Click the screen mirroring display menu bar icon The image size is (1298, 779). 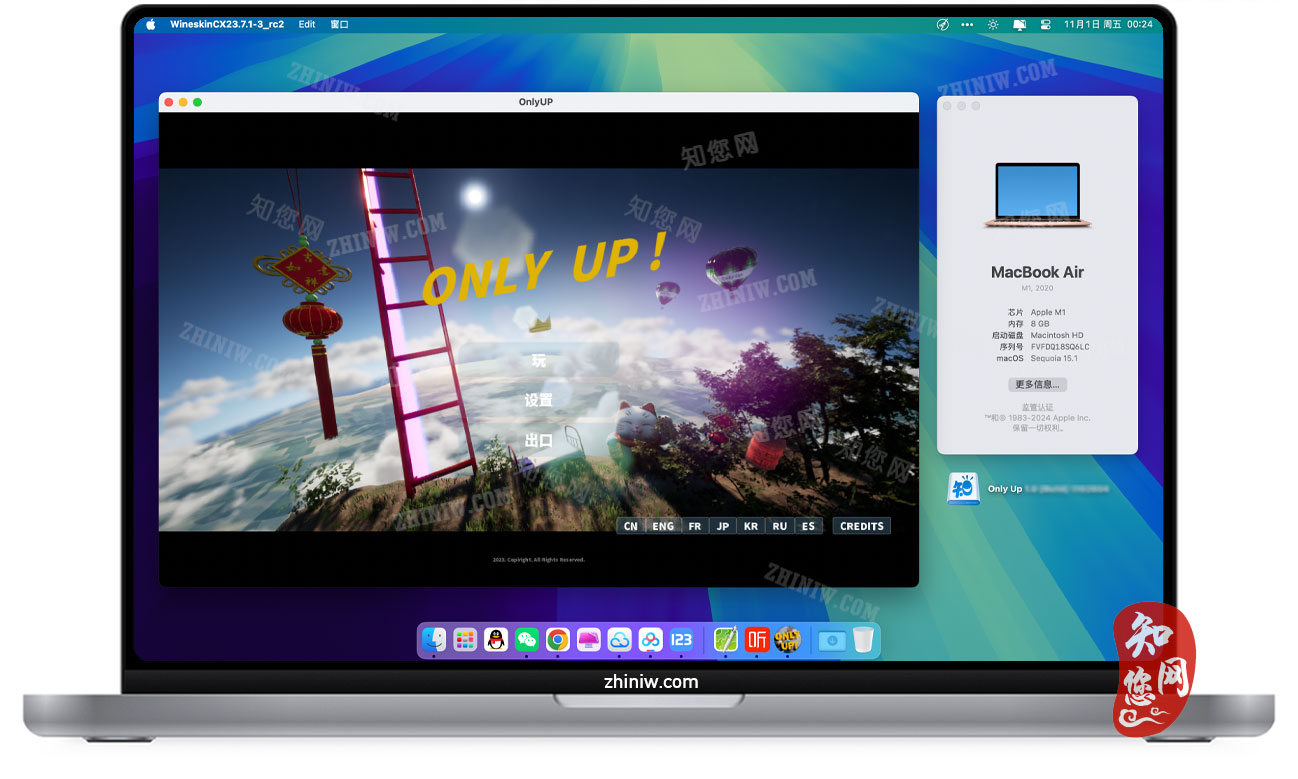pyautogui.click(x=1020, y=24)
